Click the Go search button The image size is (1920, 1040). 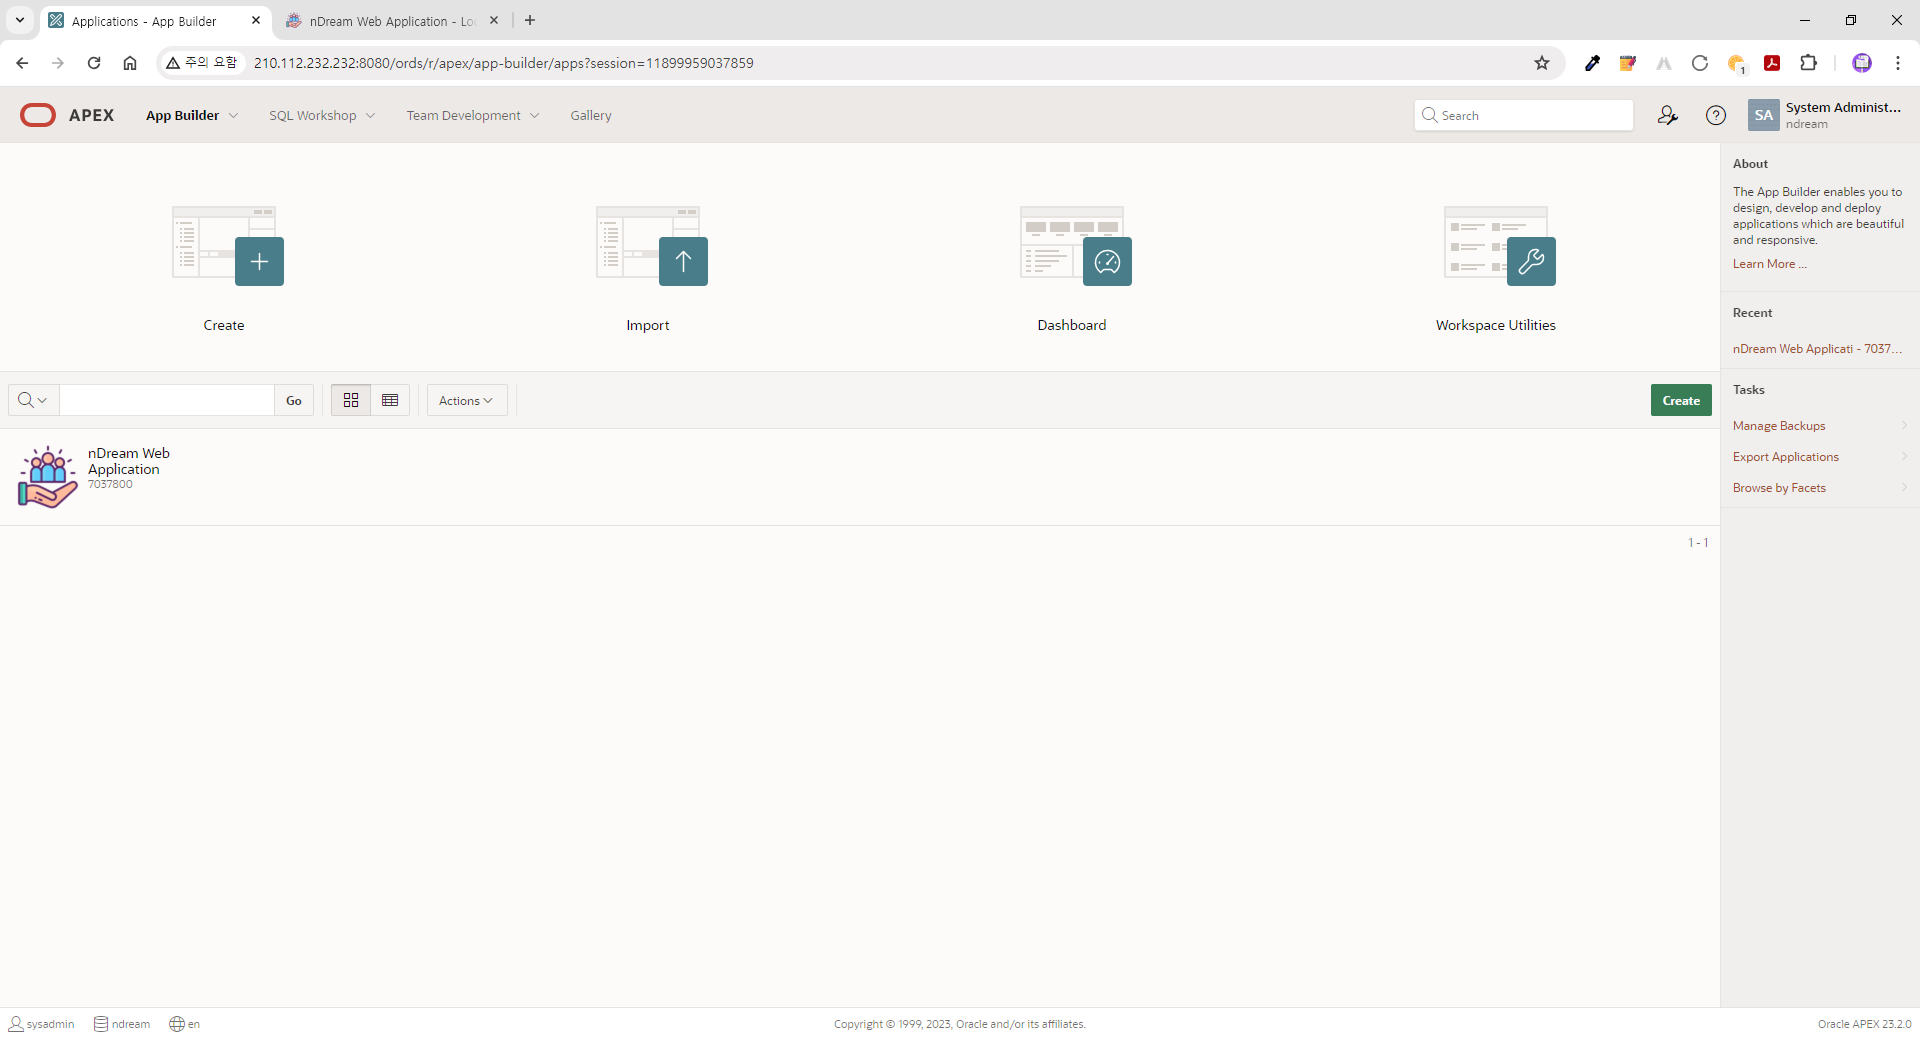[294, 400]
